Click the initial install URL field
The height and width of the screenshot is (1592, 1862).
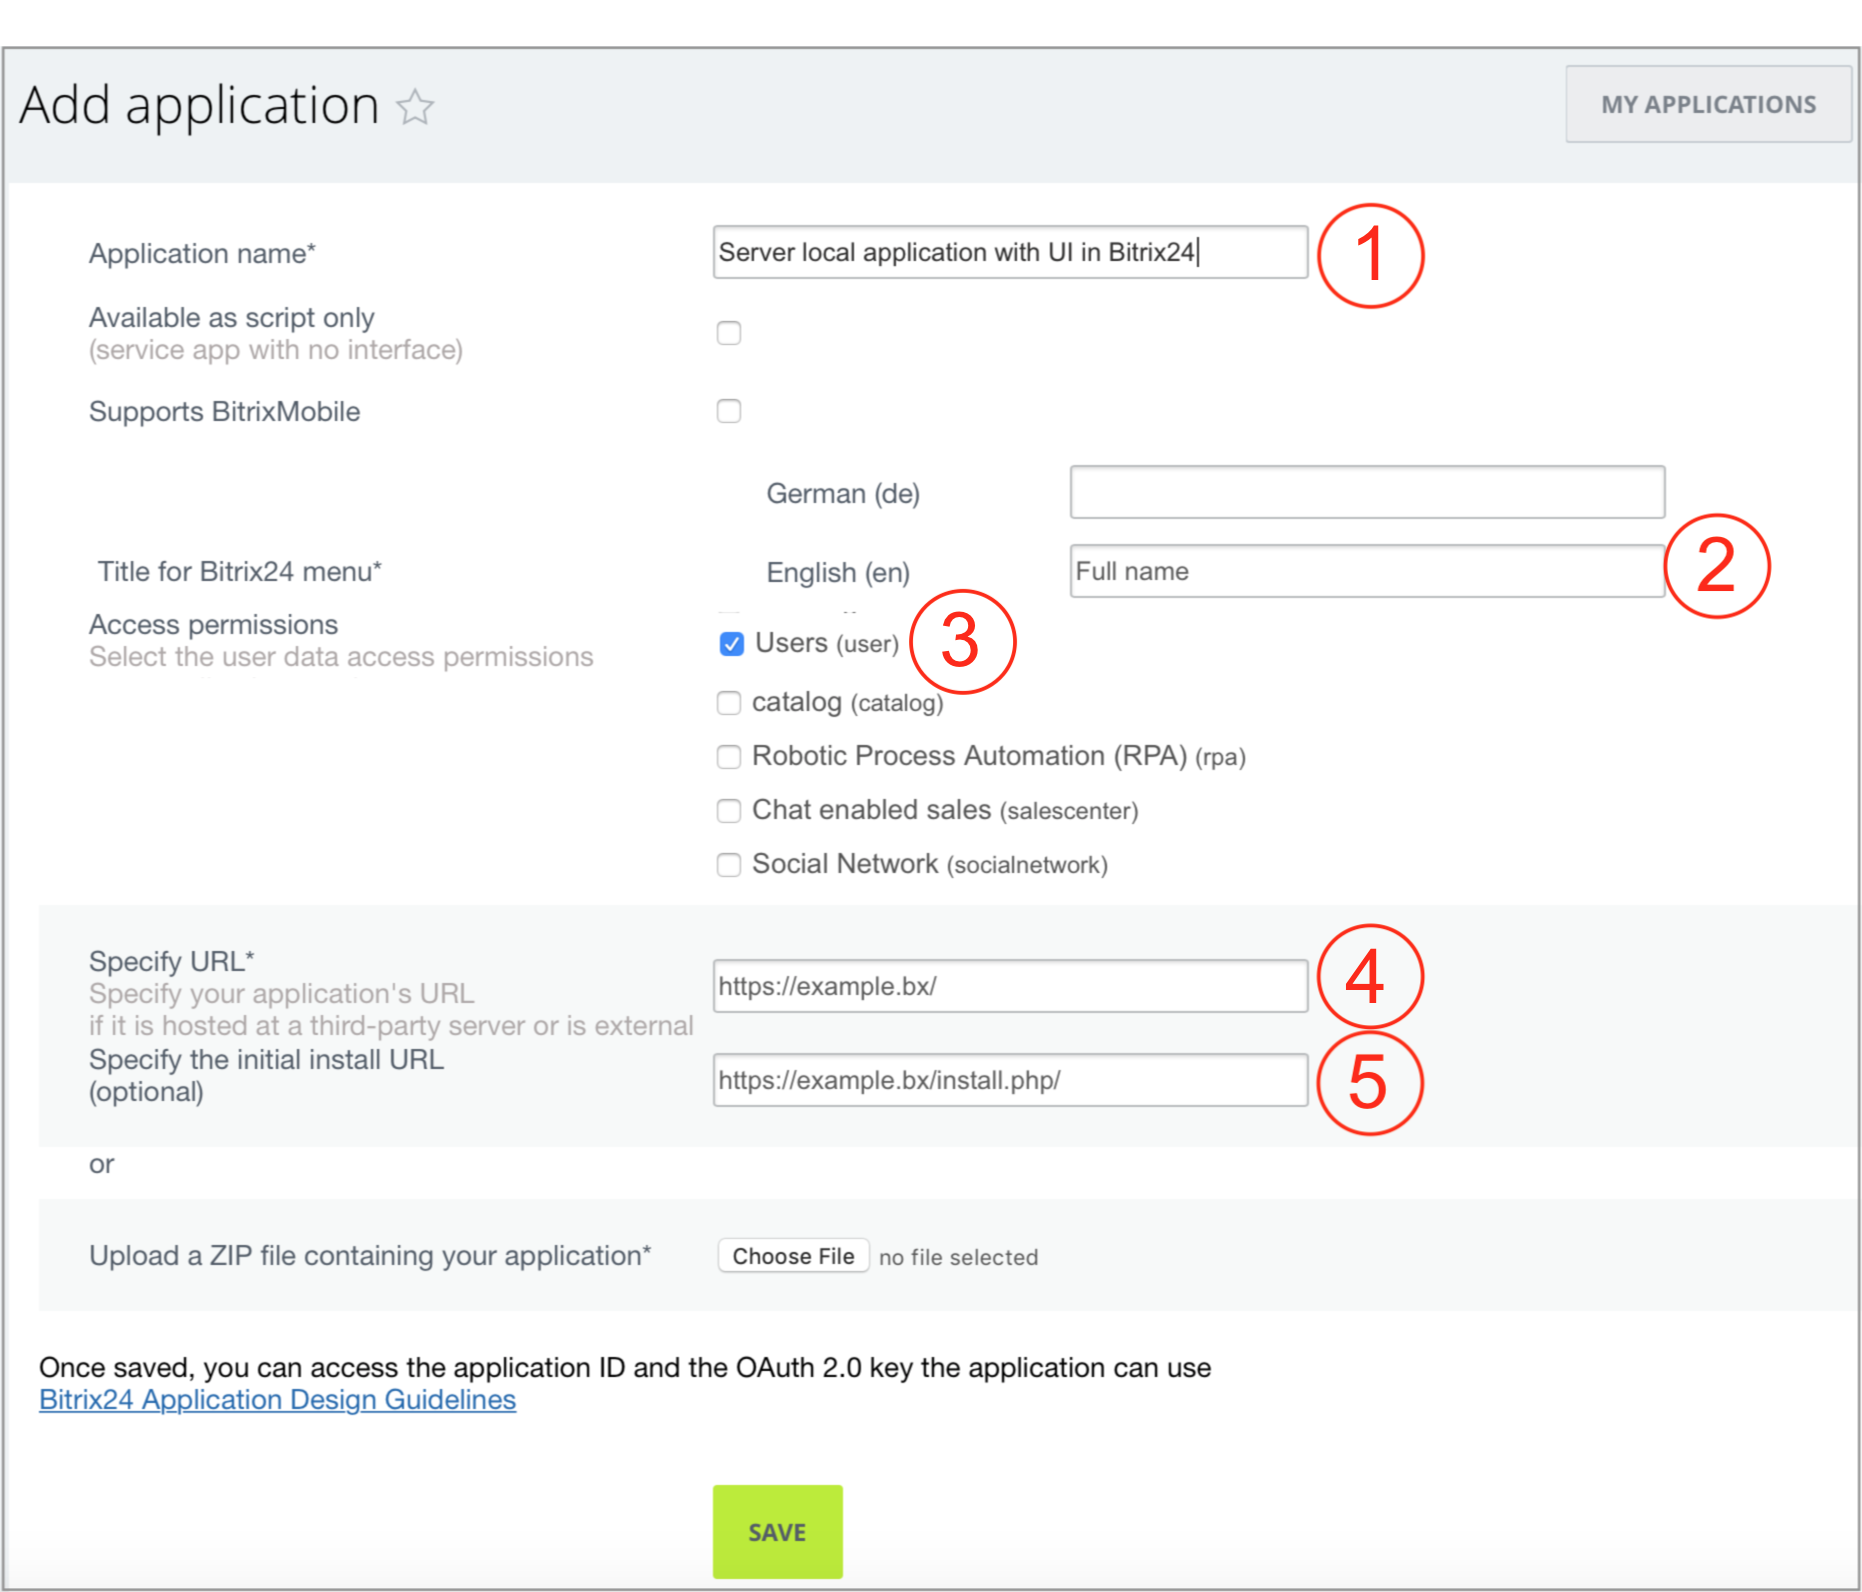[1010, 1080]
